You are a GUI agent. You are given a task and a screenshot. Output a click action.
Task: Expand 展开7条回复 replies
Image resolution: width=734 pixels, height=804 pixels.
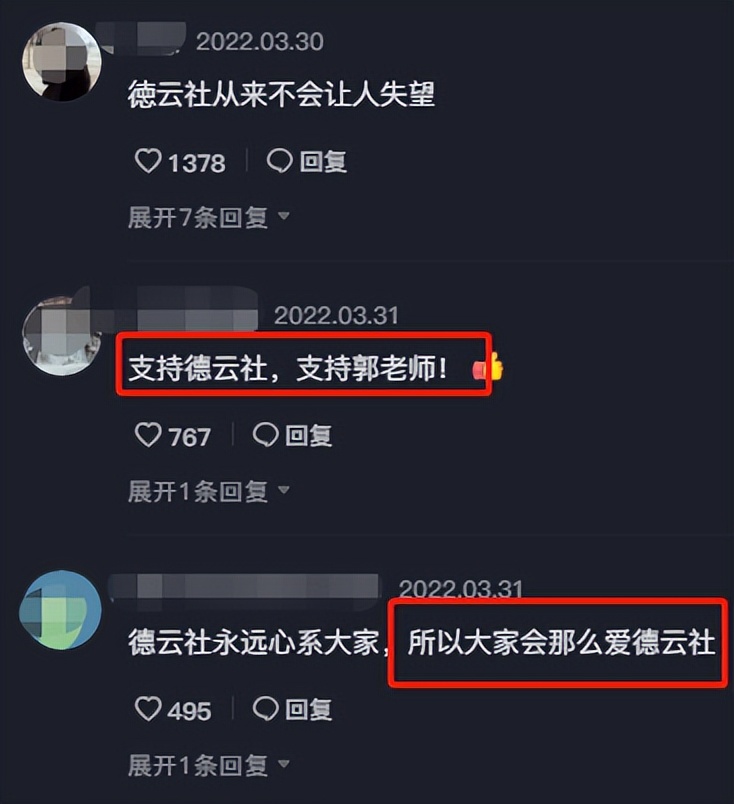coord(208,217)
